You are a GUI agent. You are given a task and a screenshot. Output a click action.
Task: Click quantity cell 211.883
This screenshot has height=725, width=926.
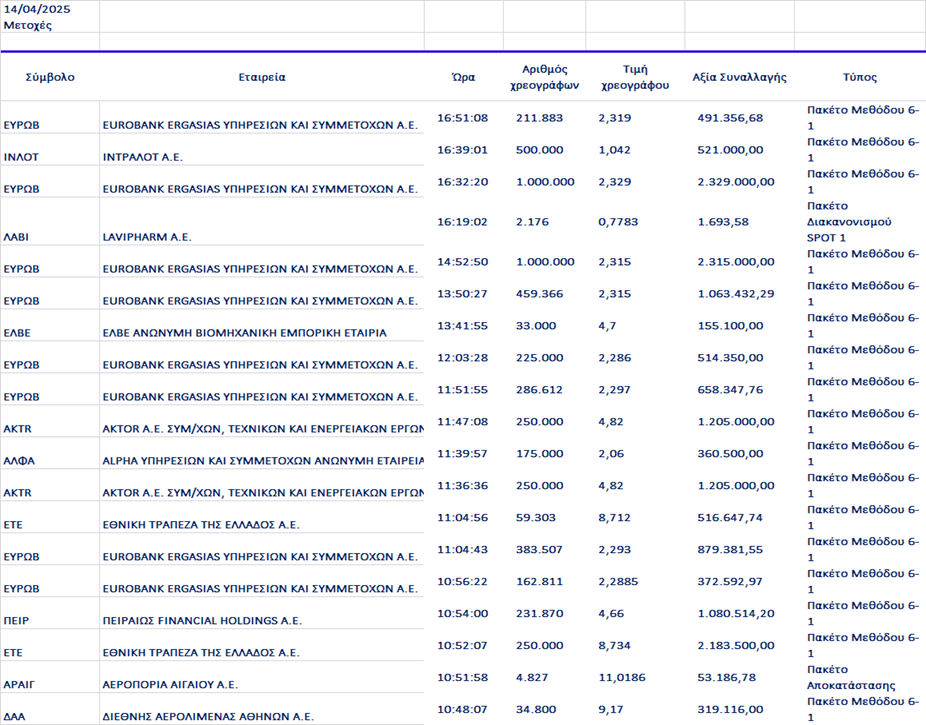(x=539, y=118)
